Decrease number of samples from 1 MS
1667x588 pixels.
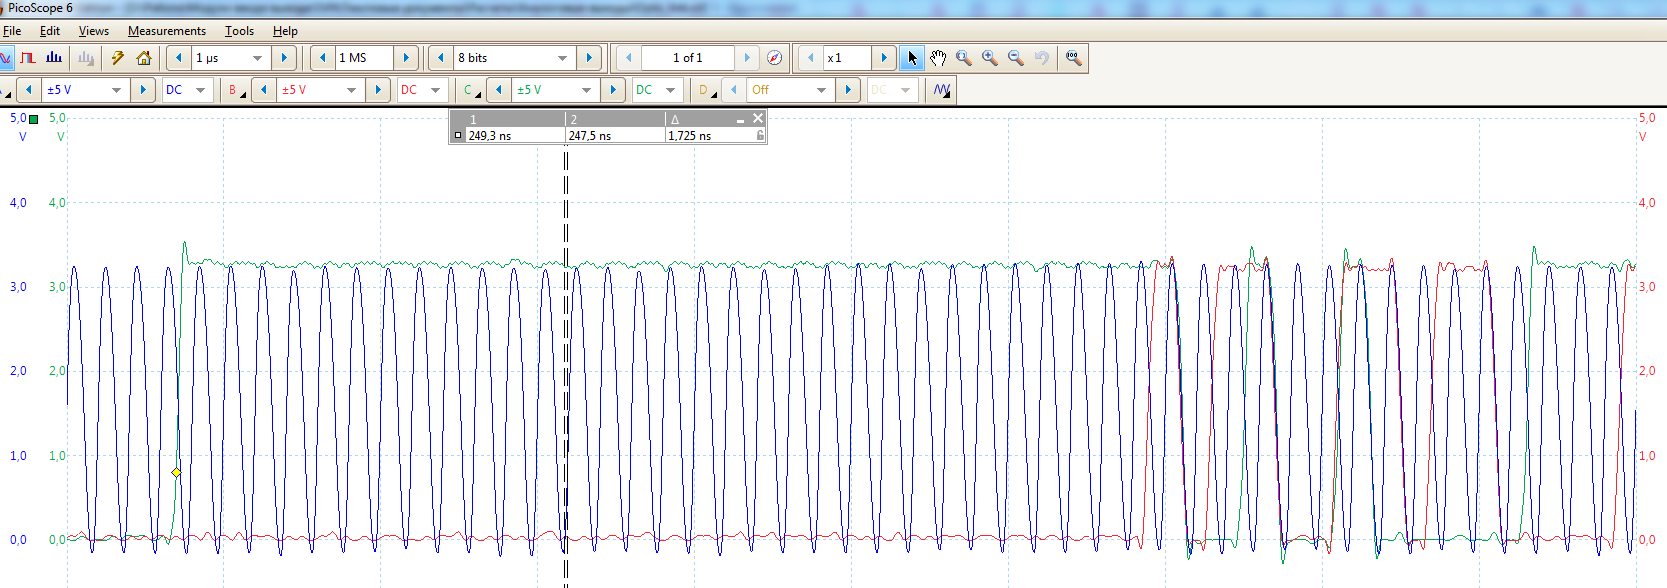coord(323,58)
